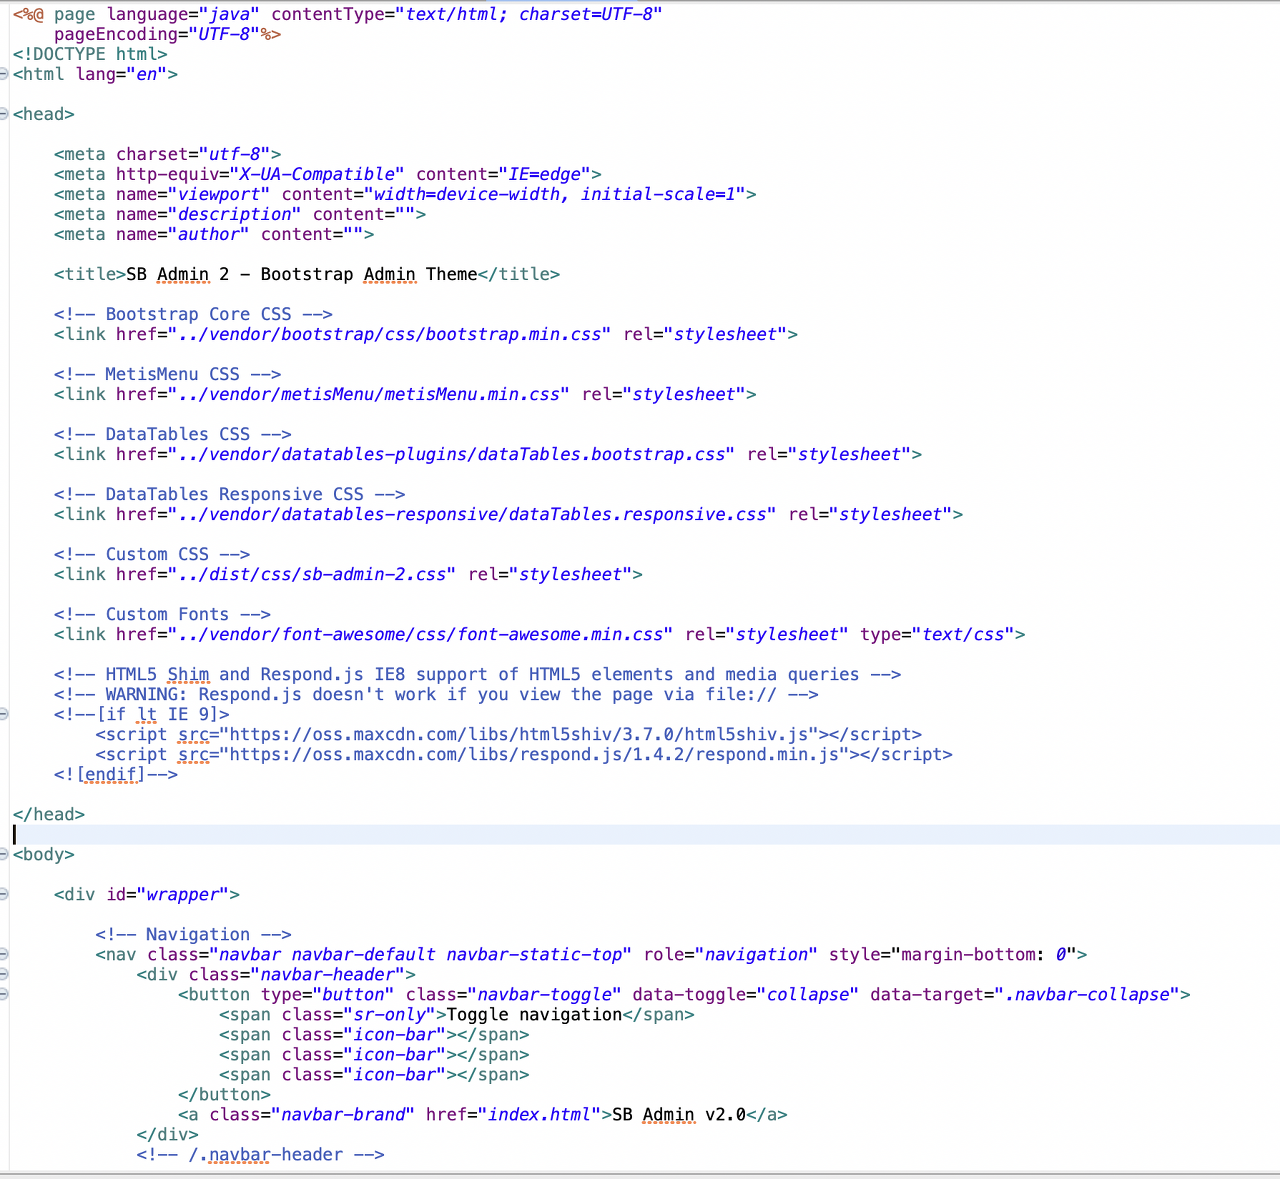Click the "SB Admin v2.0" link text
The width and height of the screenshot is (1280, 1179).
tap(679, 1114)
